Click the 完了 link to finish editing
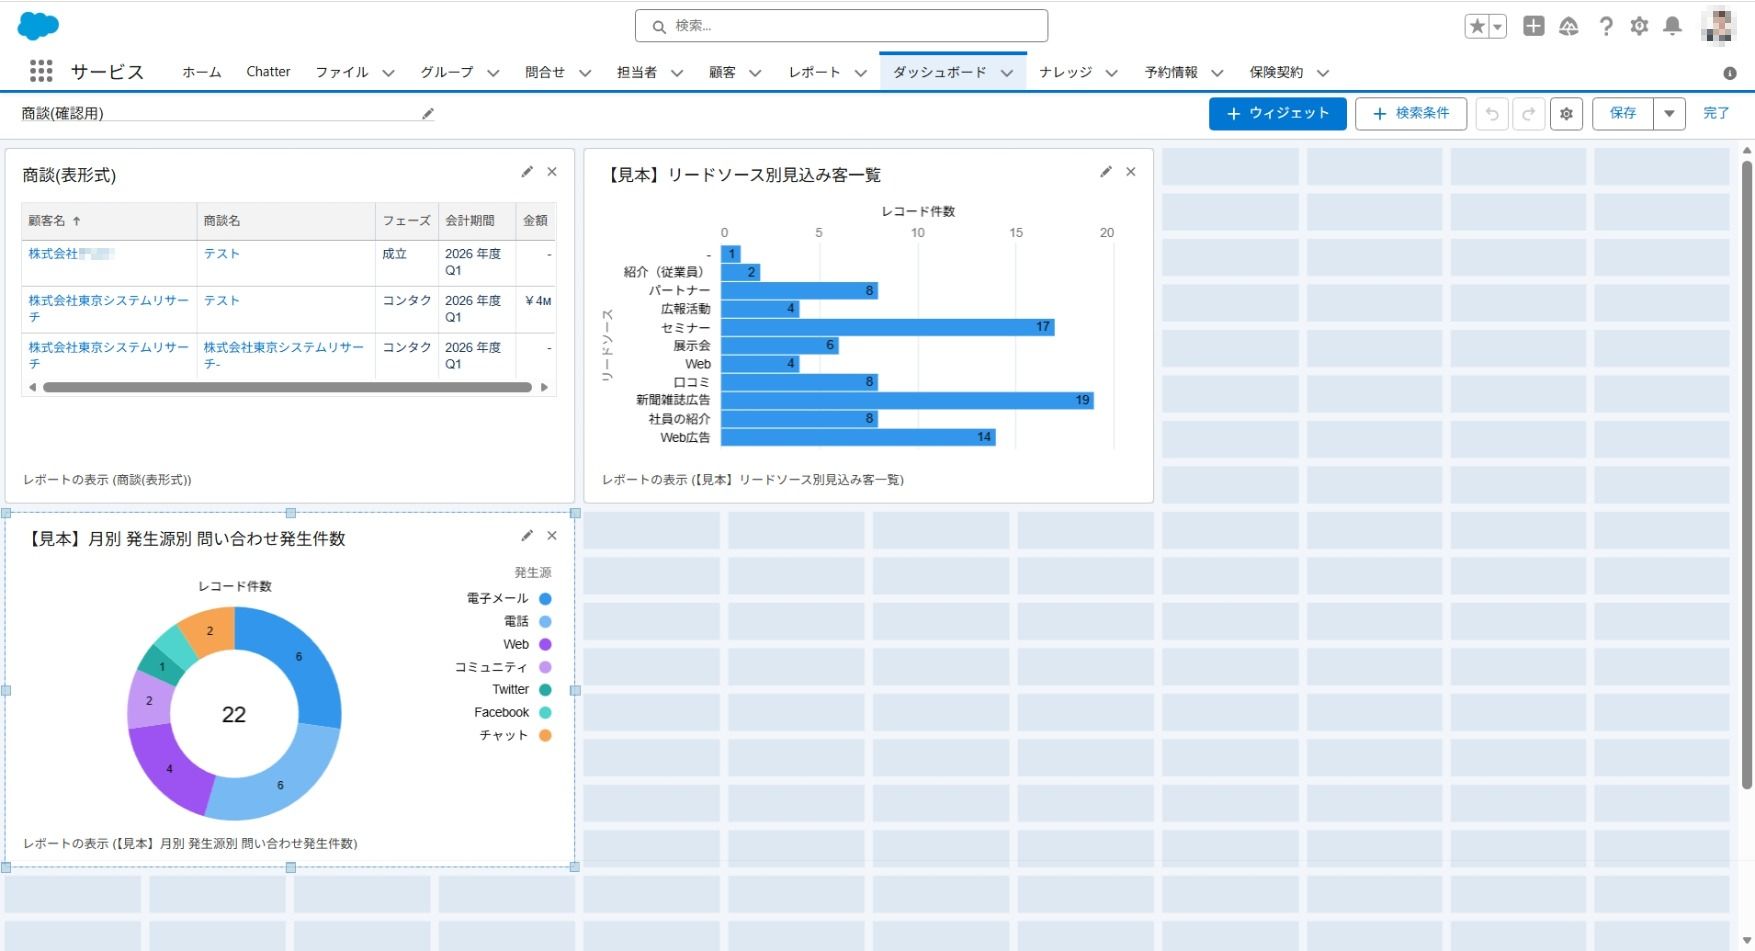Image resolution: width=1755 pixels, height=951 pixels. point(1716,114)
